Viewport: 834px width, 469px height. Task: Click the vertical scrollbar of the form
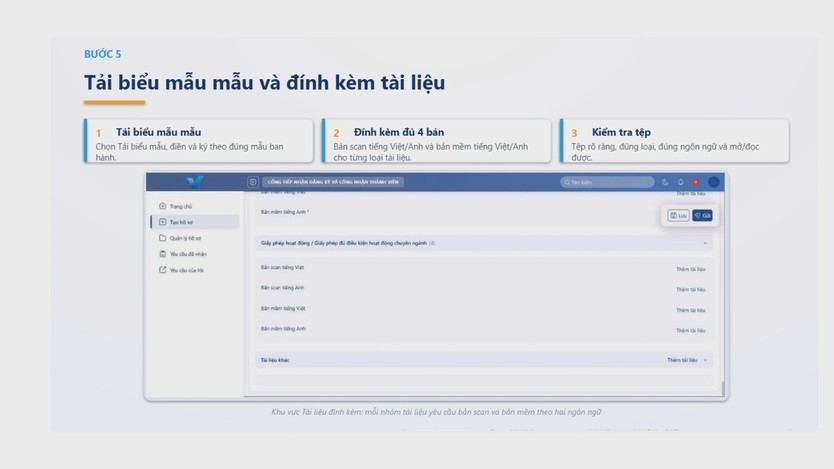(723, 389)
